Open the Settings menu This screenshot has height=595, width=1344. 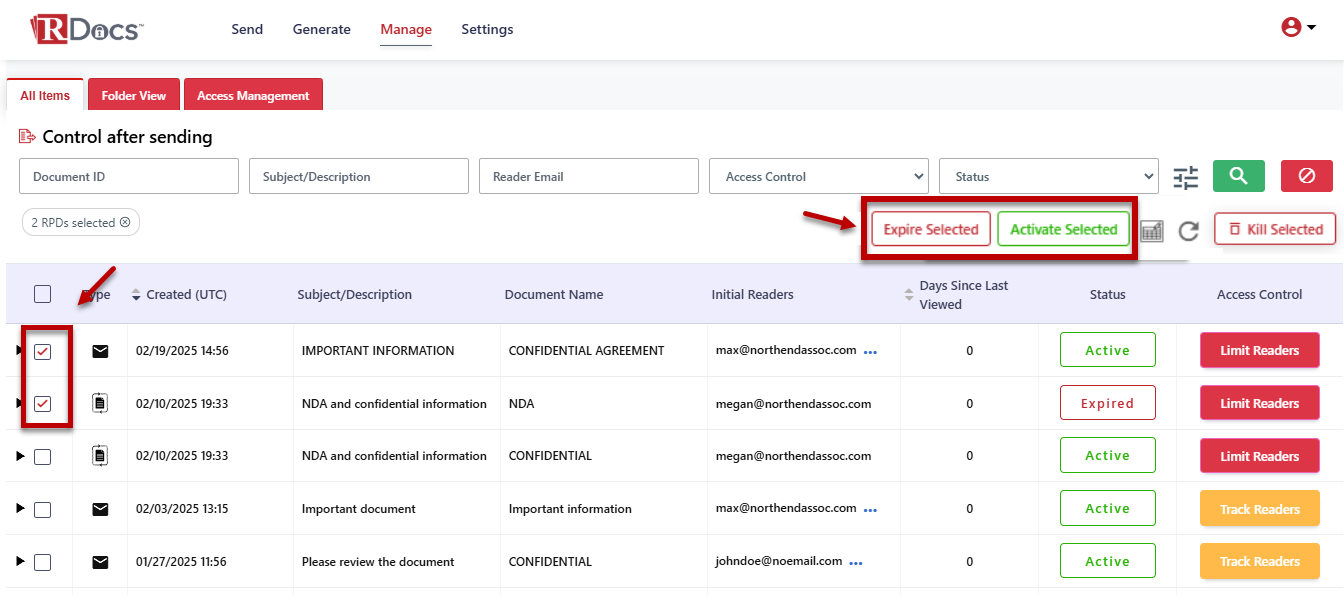pos(487,30)
